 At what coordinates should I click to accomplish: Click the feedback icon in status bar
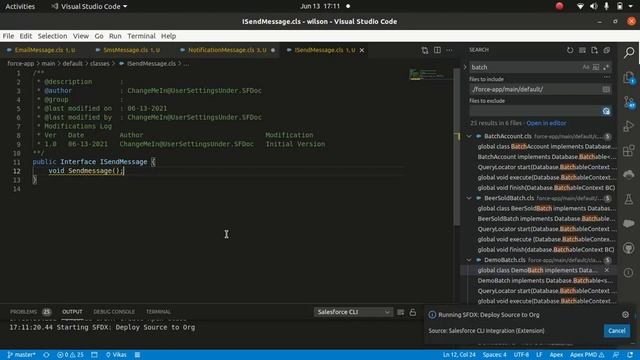[616, 355]
